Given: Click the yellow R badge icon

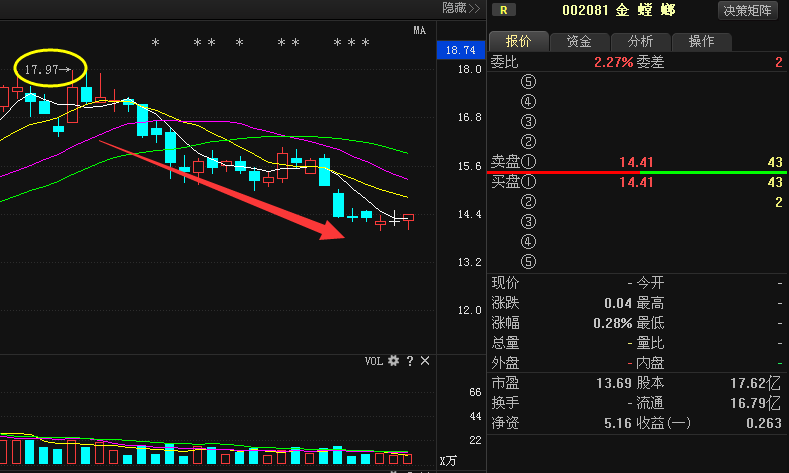Looking at the screenshot, I should click(506, 10).
